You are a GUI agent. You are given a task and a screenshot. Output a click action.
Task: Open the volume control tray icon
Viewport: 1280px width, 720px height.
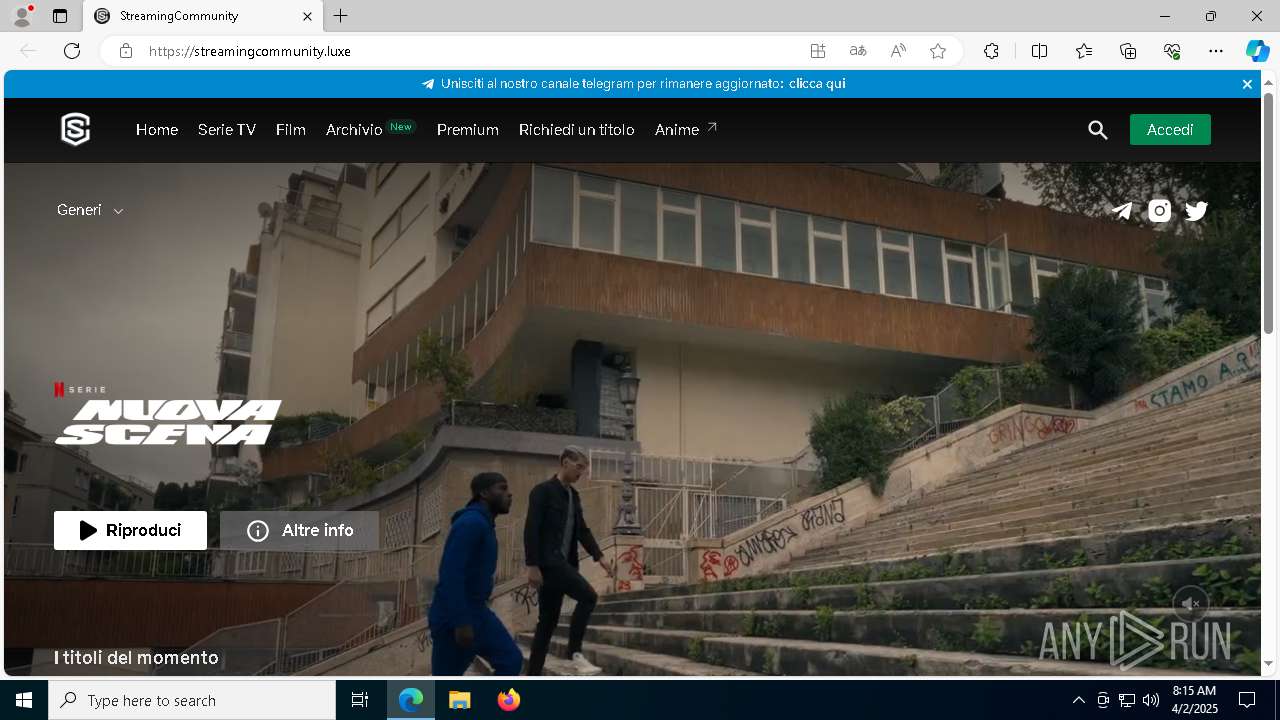pos(1151,700)
